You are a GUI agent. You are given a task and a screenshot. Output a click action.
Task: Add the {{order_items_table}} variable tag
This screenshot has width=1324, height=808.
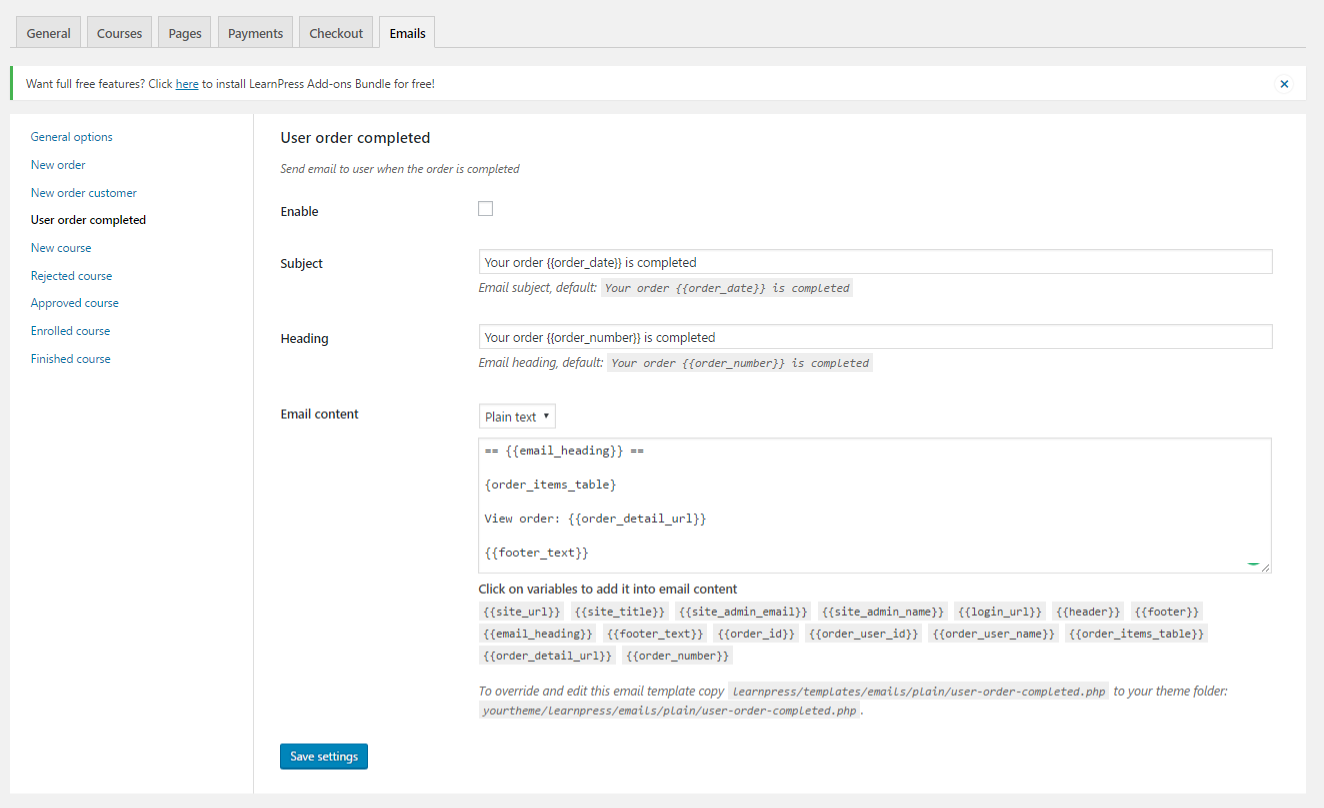(x=1136, y=633)
